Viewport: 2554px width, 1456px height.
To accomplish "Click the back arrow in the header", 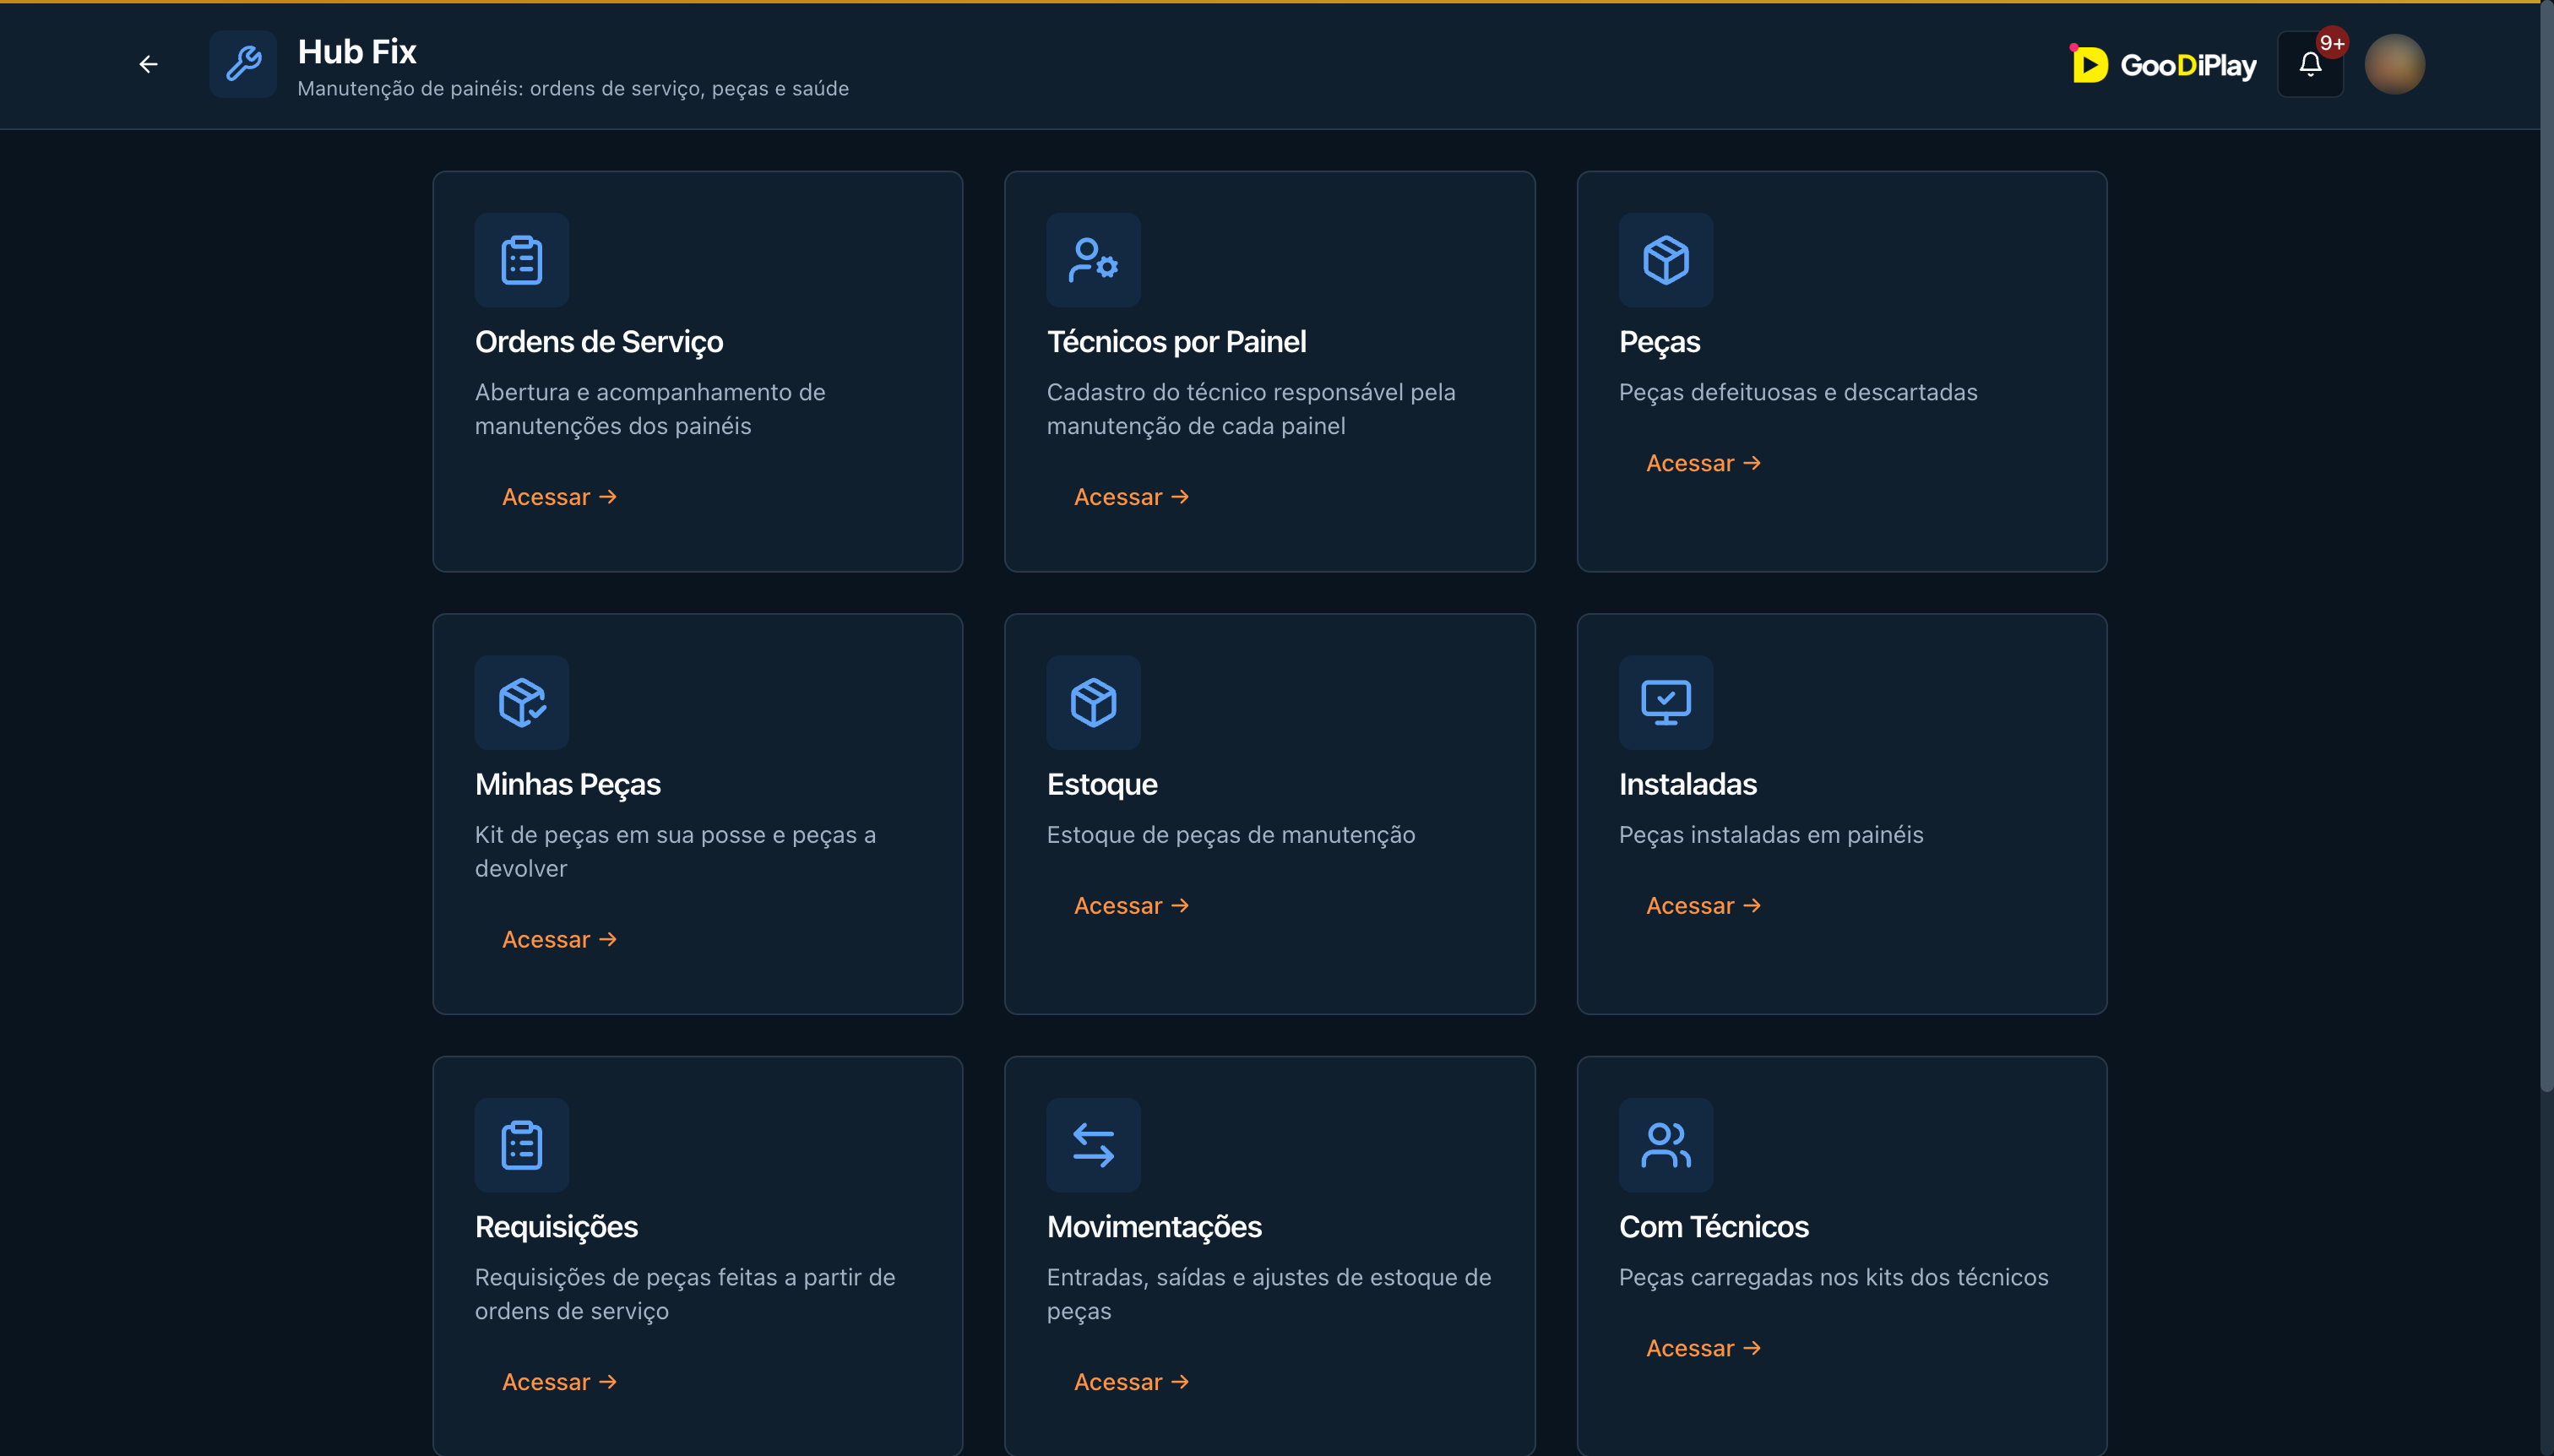I will point(148,64).
